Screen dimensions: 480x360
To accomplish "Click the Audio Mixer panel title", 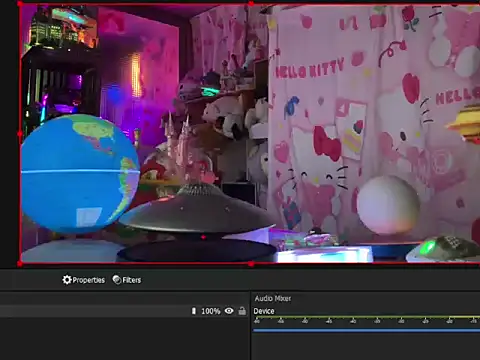I will tap(273, 298).
